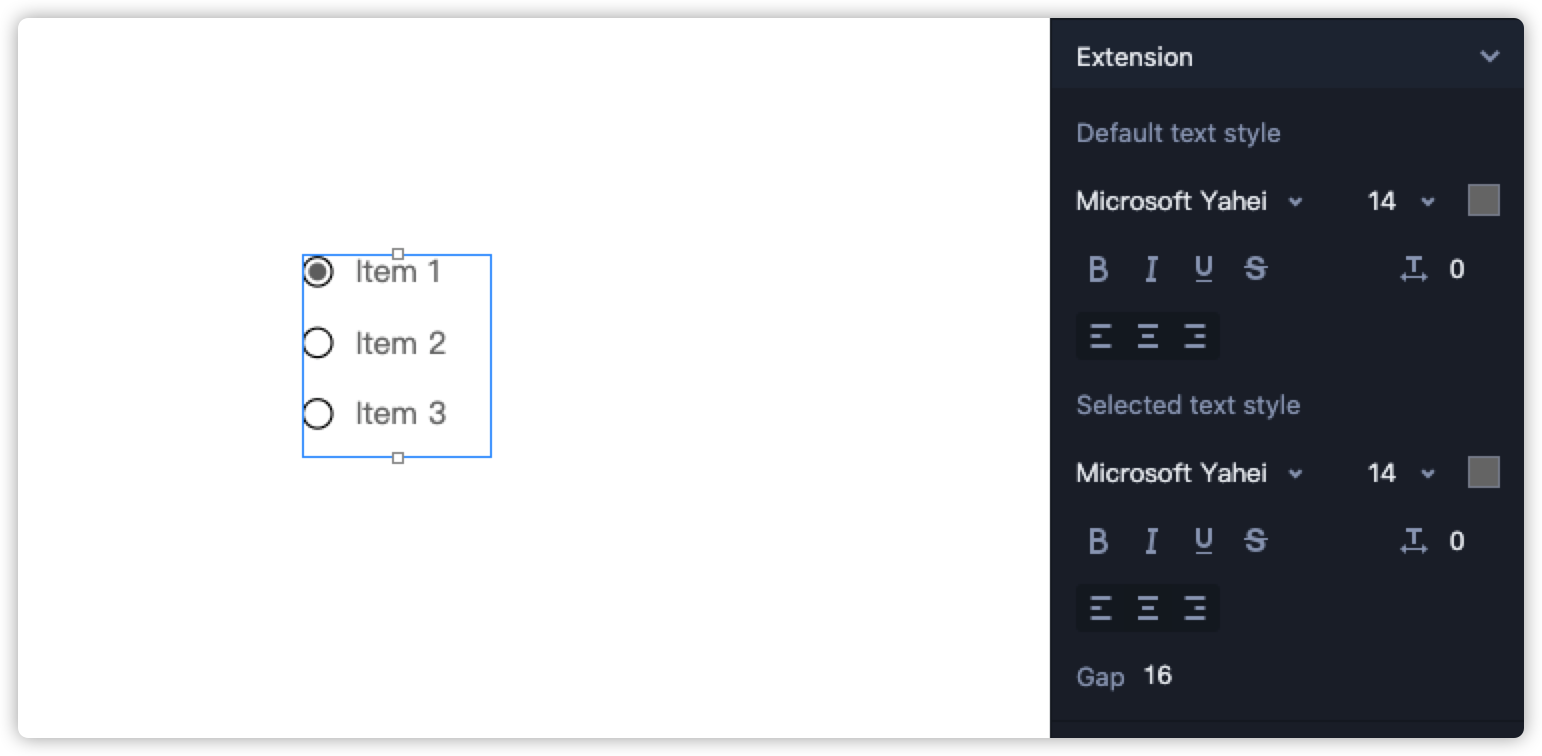
Task: Open the Default text style color swatch
Action: coord(1483,200)
